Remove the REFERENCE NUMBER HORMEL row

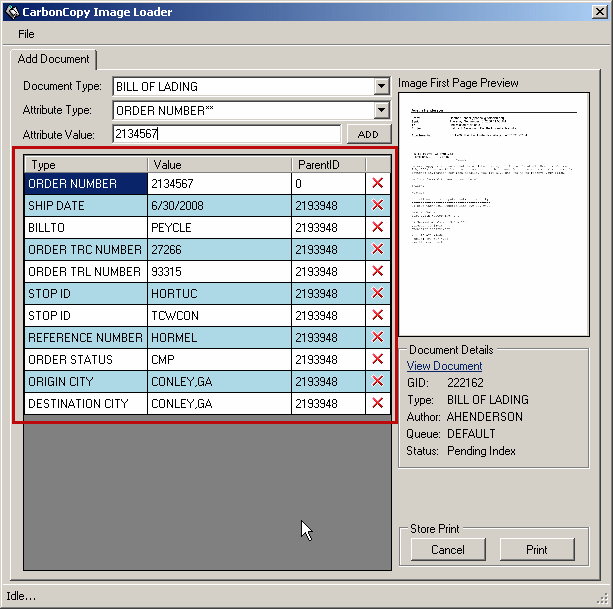[377, 338]
